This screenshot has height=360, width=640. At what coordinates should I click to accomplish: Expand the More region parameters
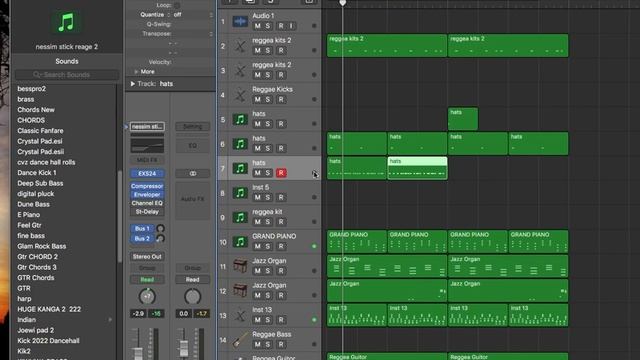click(x=136, y=71)
